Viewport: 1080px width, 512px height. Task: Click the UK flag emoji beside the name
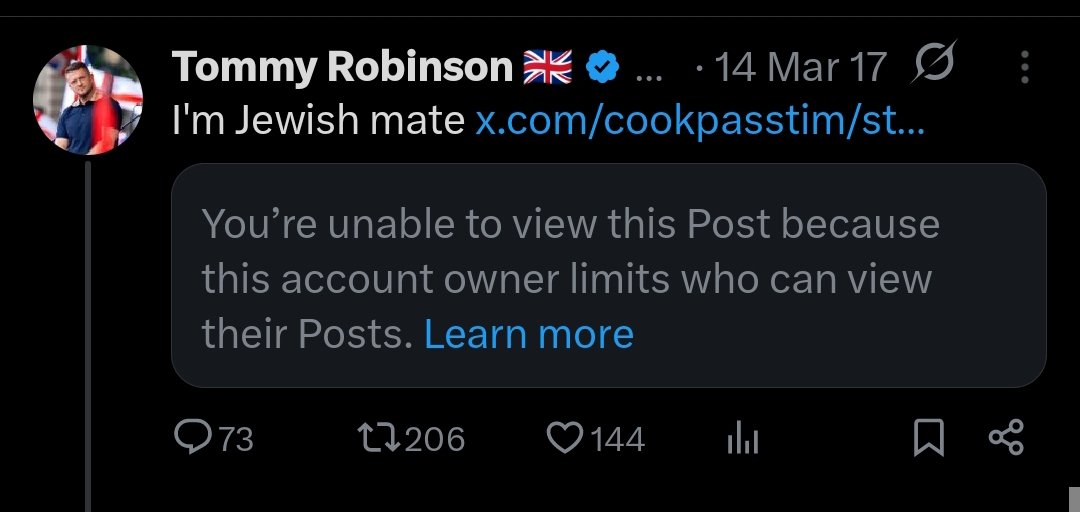click(x=547, y=68)
